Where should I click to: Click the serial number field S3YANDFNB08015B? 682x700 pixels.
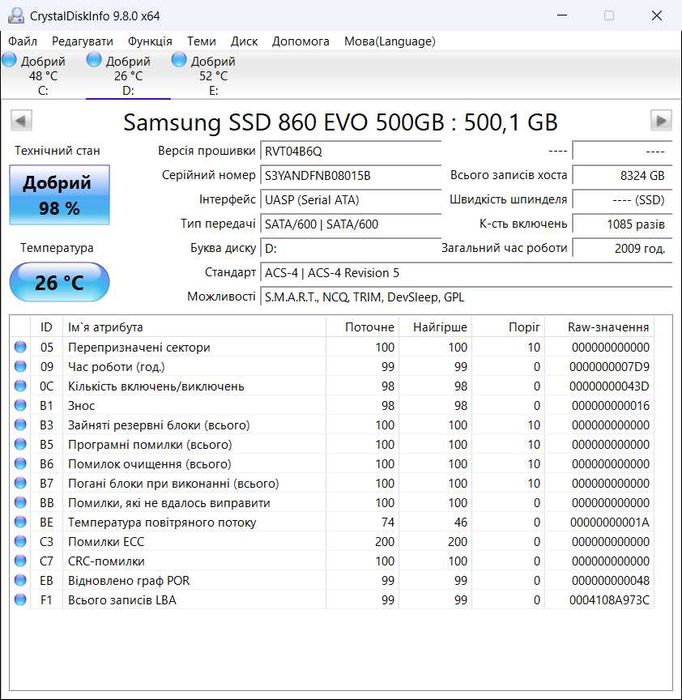point(351,175)
